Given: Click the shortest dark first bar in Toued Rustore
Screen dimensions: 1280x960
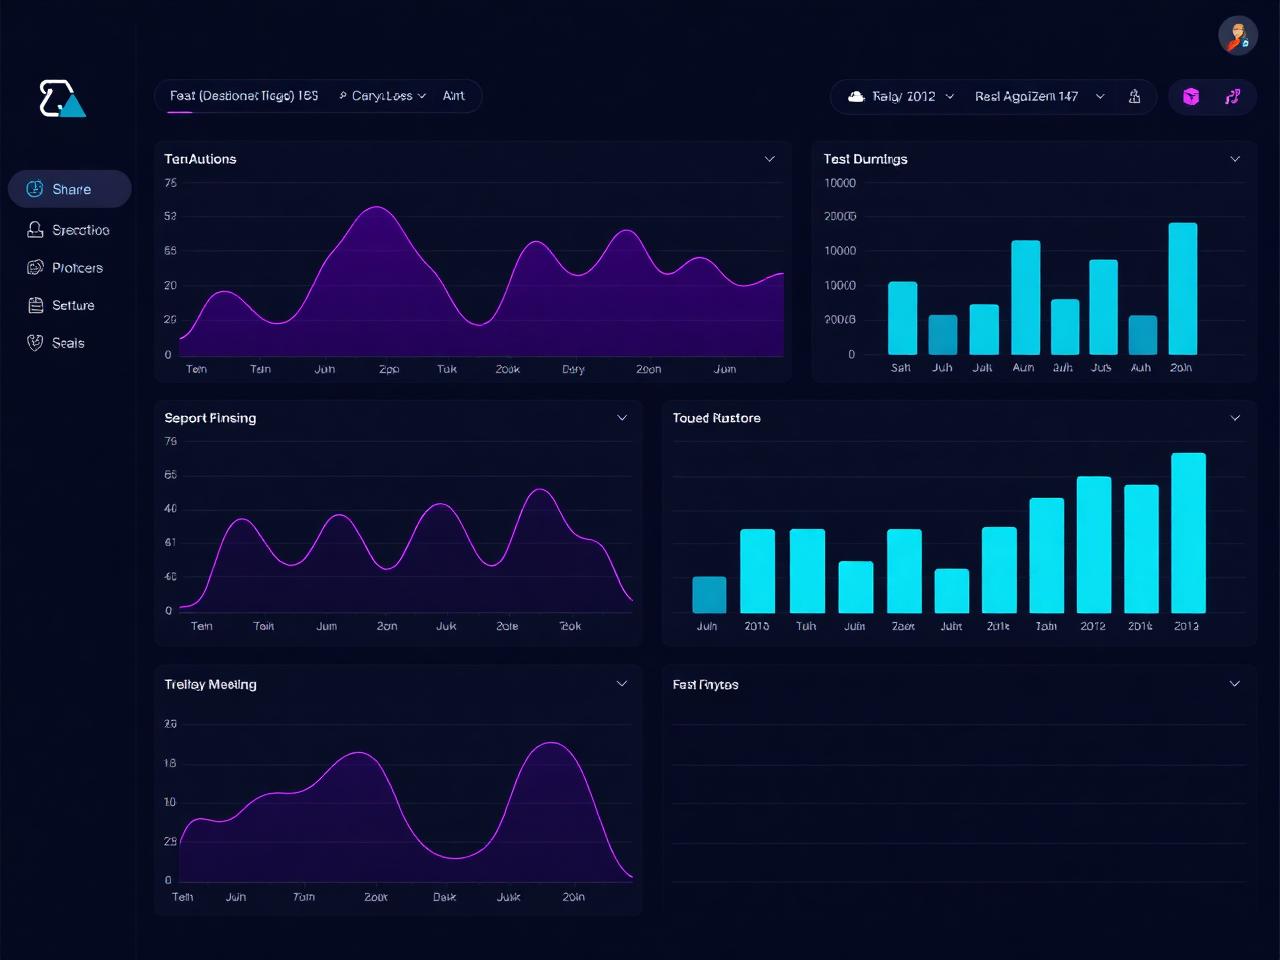Looking at the screenshot, I should click(x=709, y=595).
